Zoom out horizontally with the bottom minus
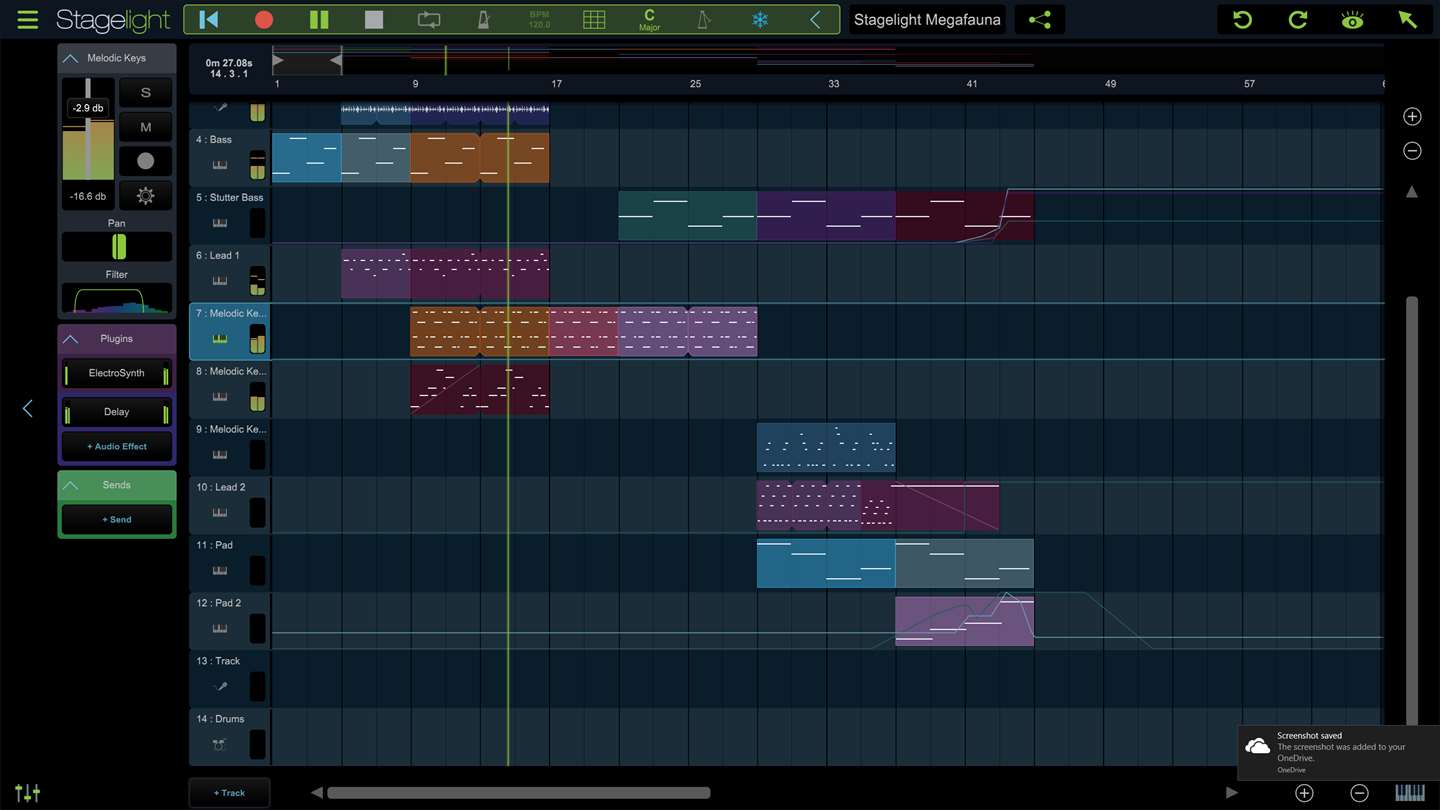 point(1359,793)
